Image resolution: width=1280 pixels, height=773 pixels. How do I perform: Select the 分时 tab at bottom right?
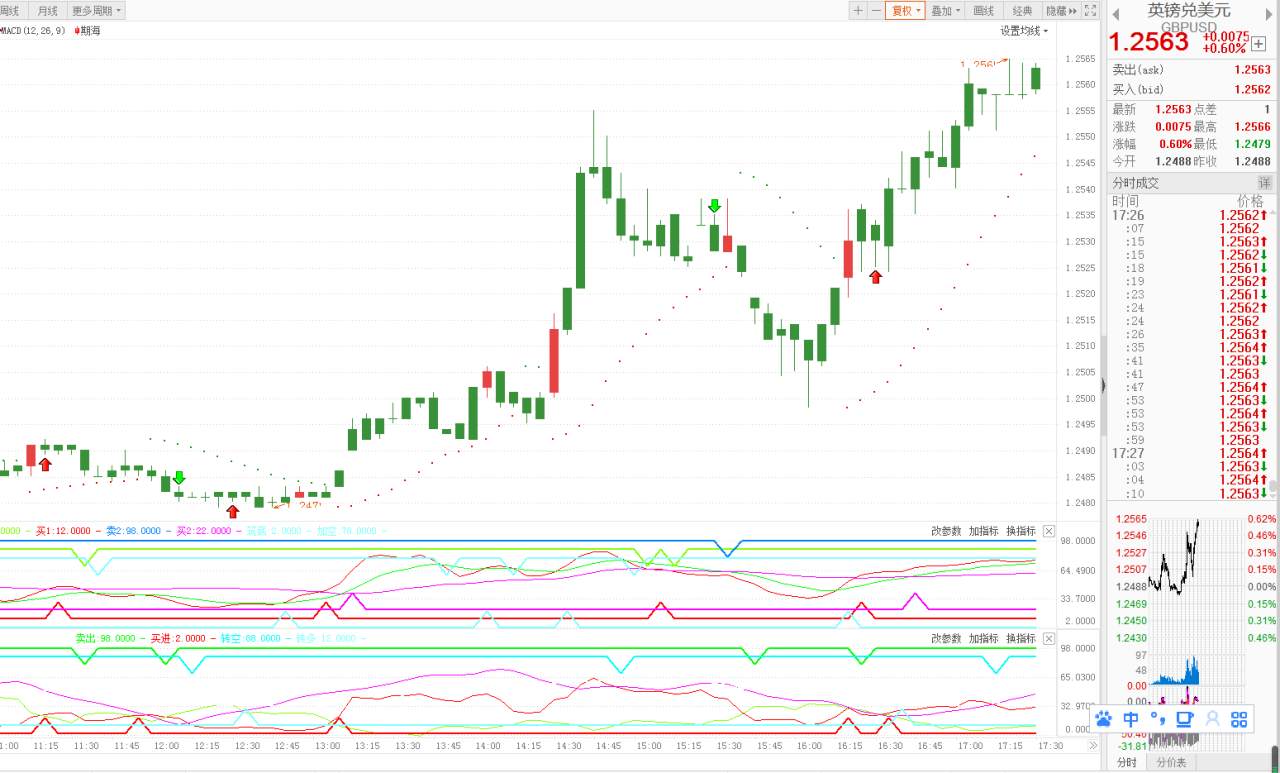click(x=1127, y=763)
